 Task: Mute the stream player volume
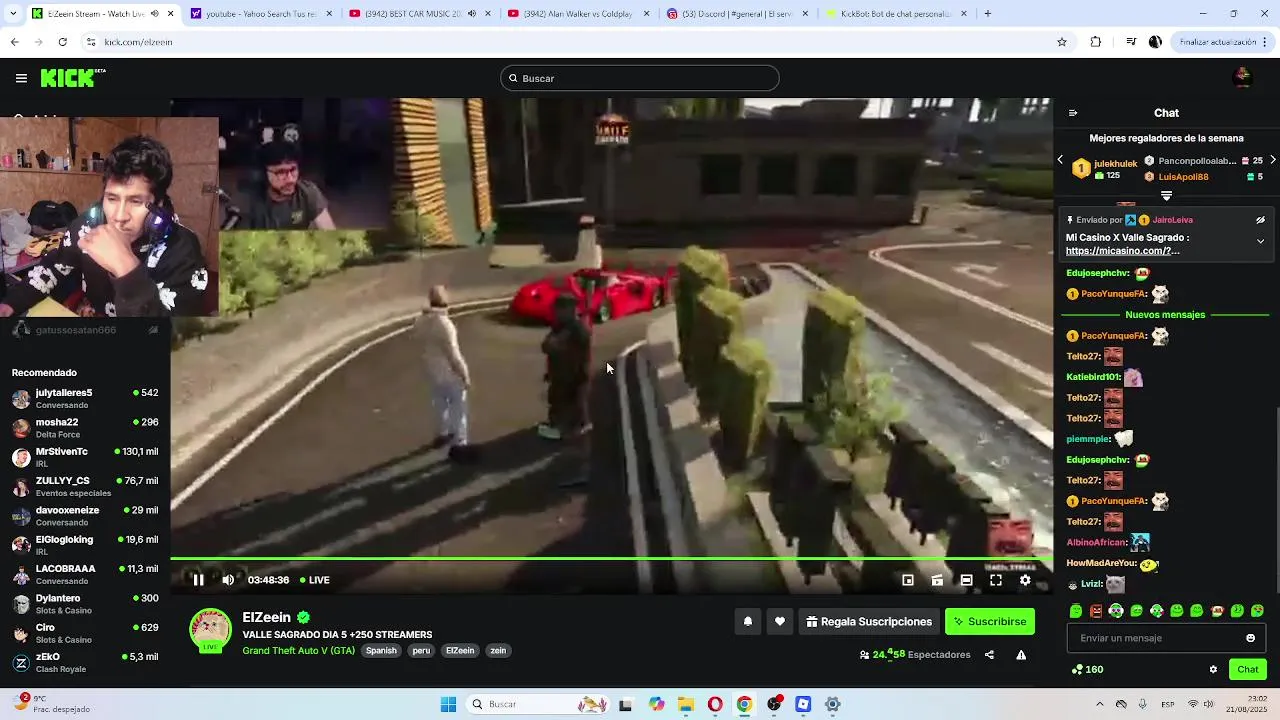click(x=228, y=580)
